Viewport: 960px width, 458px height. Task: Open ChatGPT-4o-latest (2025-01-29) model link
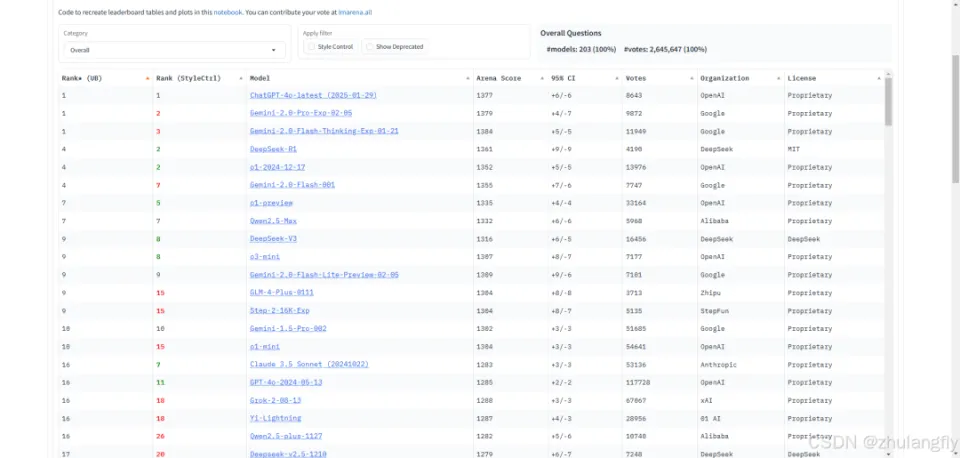(x=313, y=96)
